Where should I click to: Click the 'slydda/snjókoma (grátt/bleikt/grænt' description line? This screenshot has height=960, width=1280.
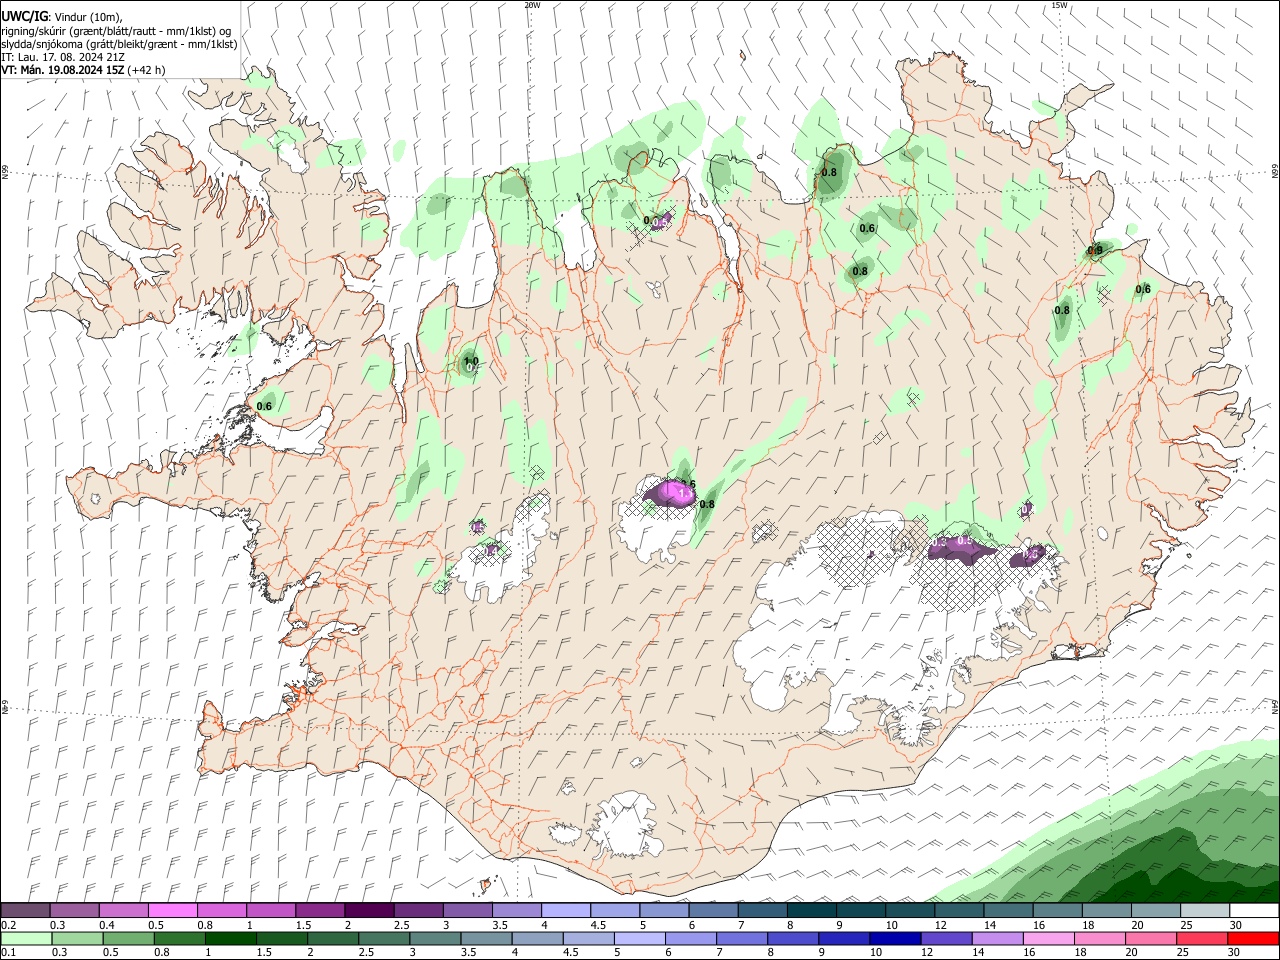[x=119, y=44]
